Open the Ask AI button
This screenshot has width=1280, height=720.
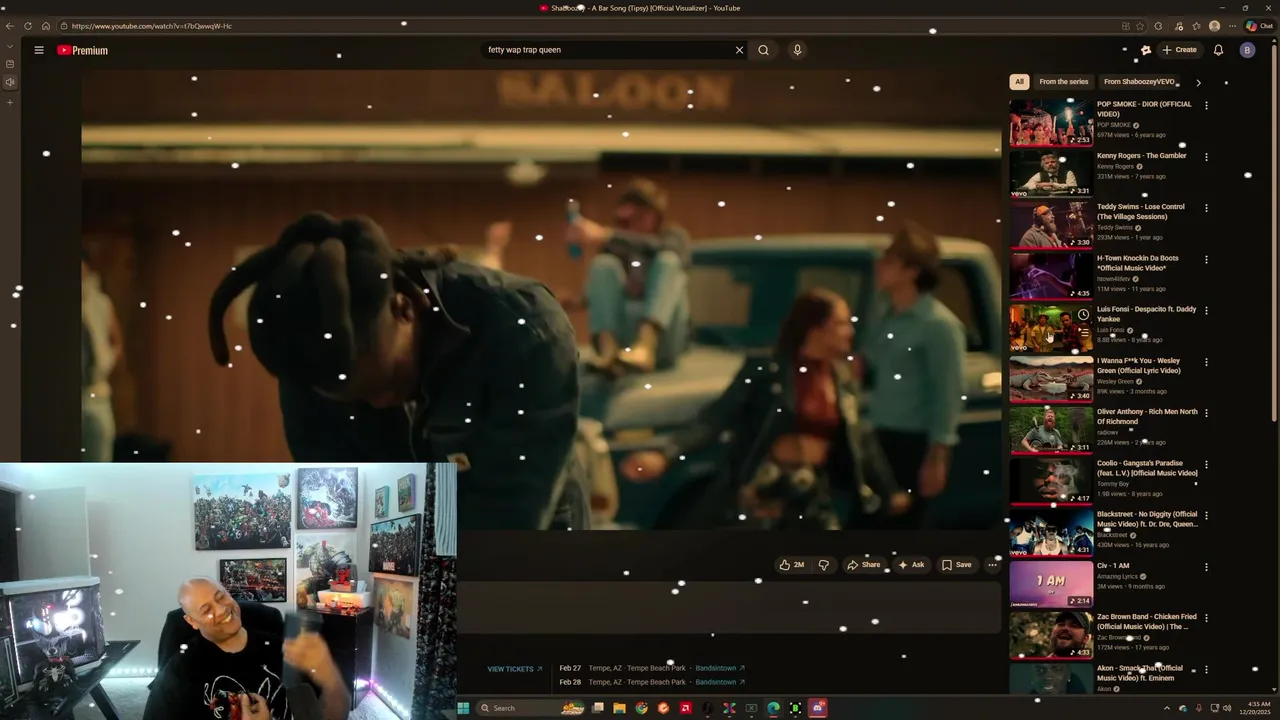(911, 565)
